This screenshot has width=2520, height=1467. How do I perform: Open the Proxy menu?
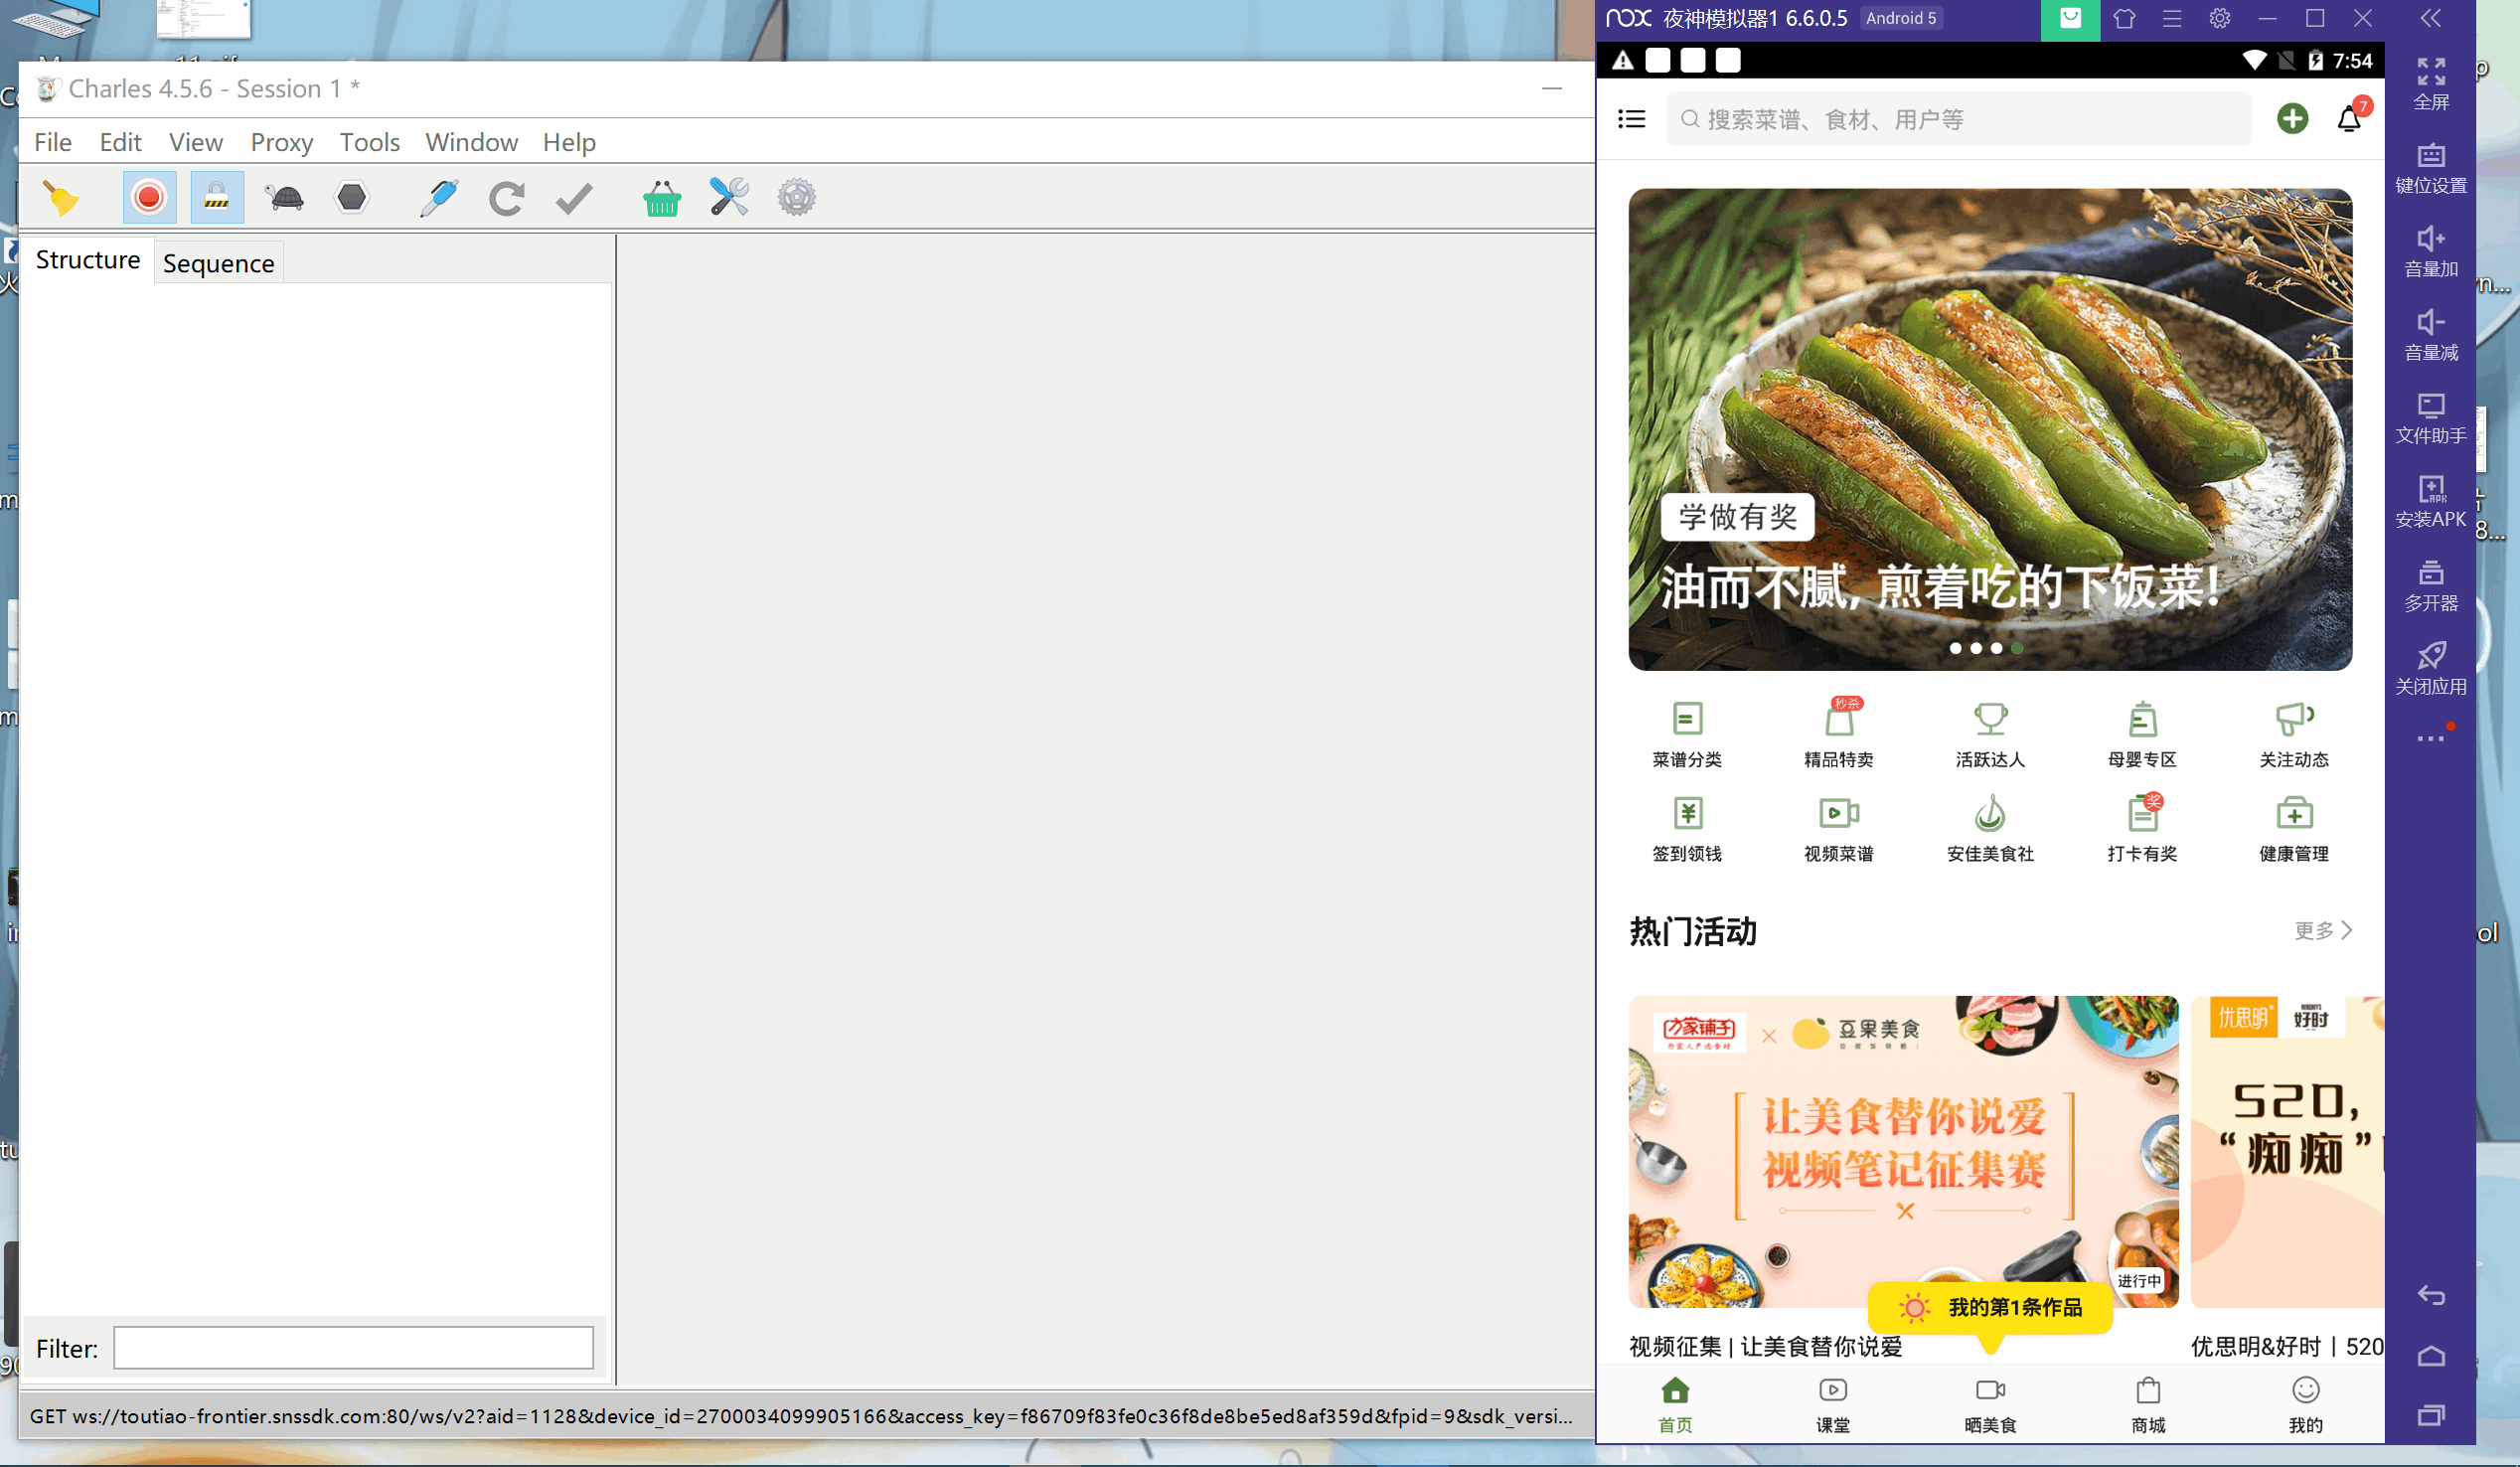tap(281, 142)
